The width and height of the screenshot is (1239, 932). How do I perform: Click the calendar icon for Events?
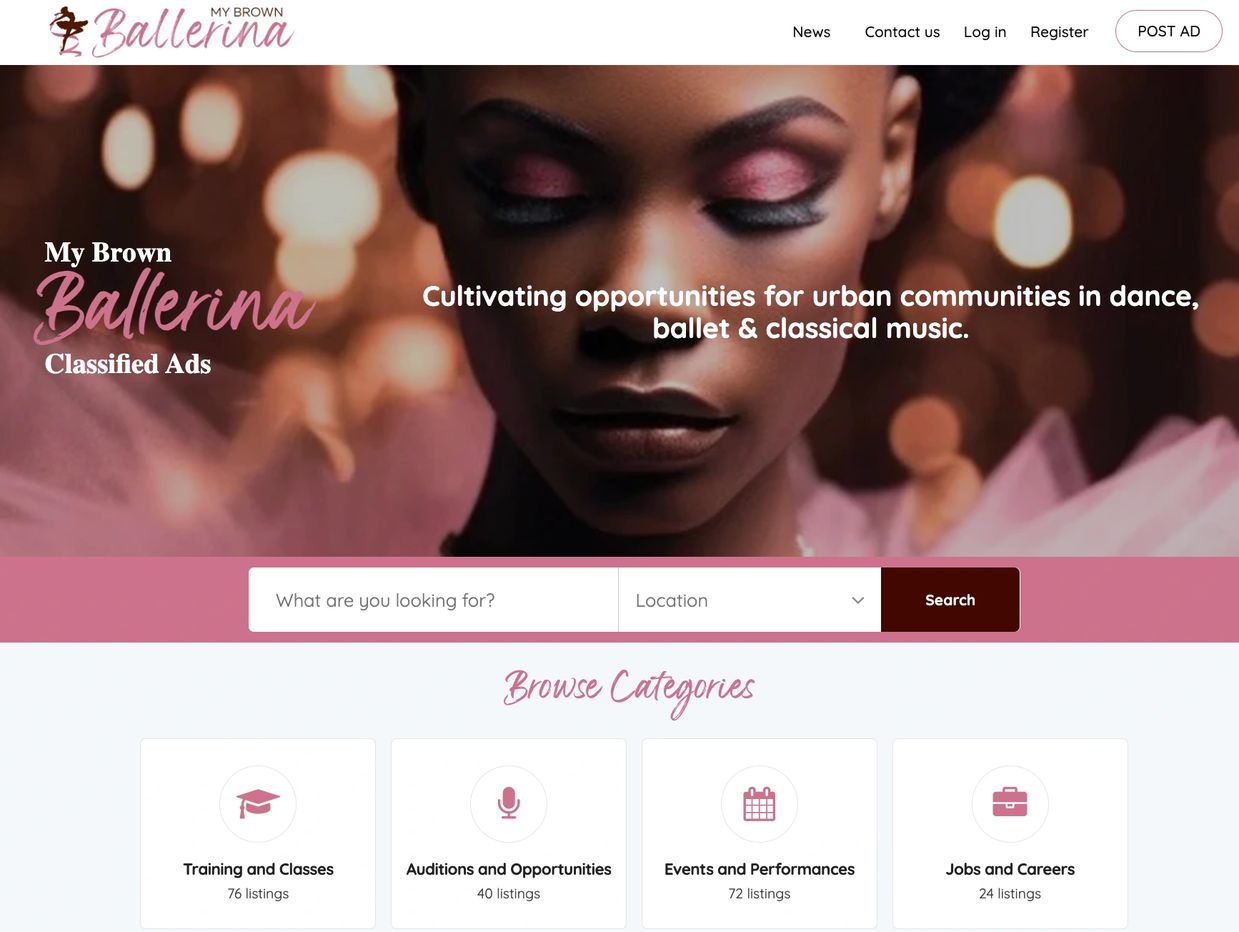point(760,803)
